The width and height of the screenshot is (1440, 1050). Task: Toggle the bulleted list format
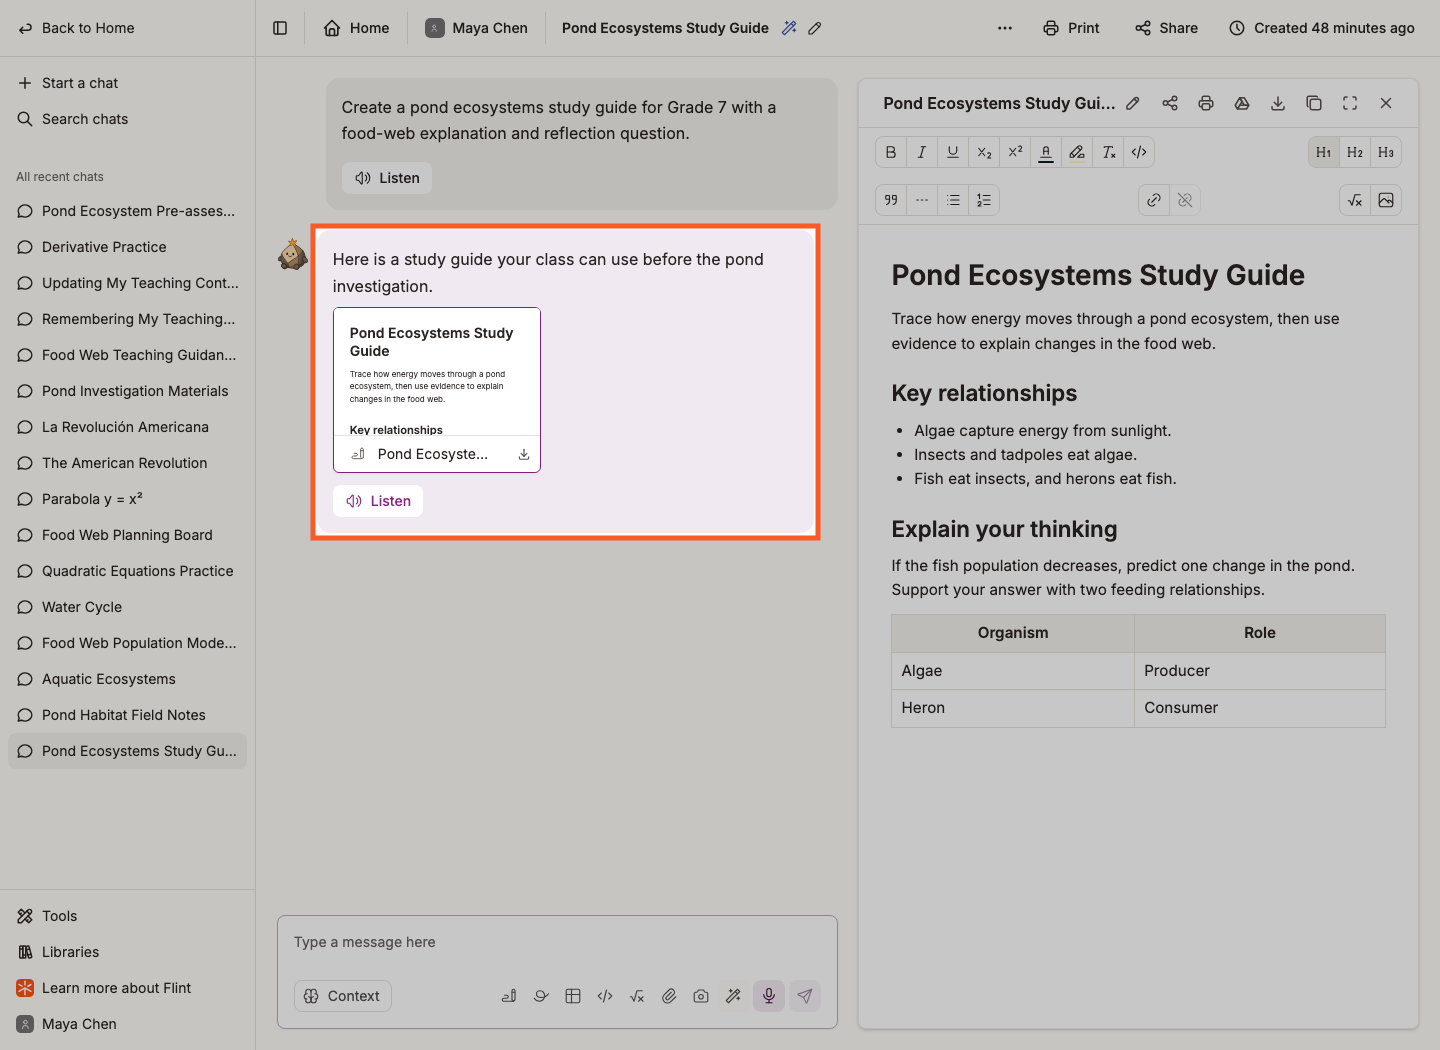pos(953,200)
